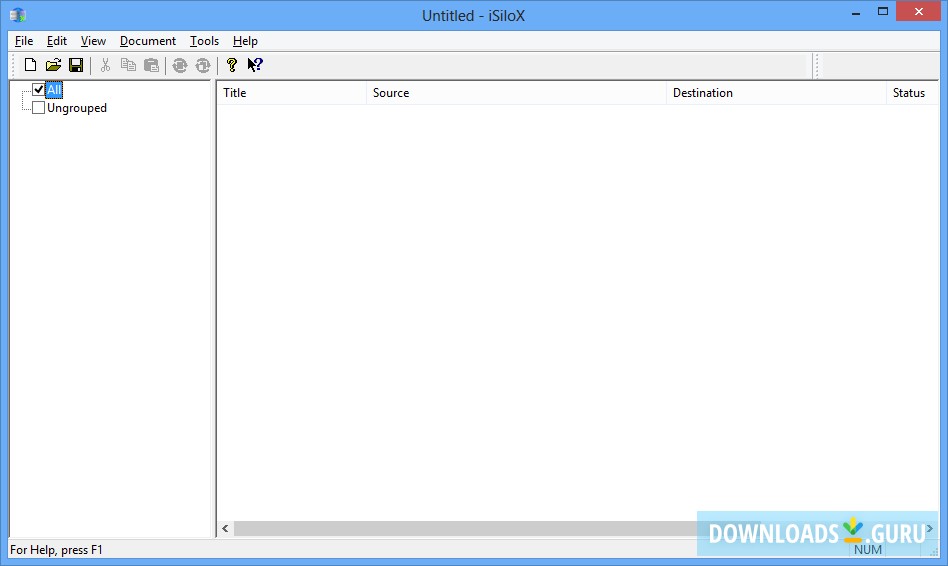Close the iSiloX window
The width and height of the screenshot is (948, 566).
pyautogui.click(x=918, y=11)
